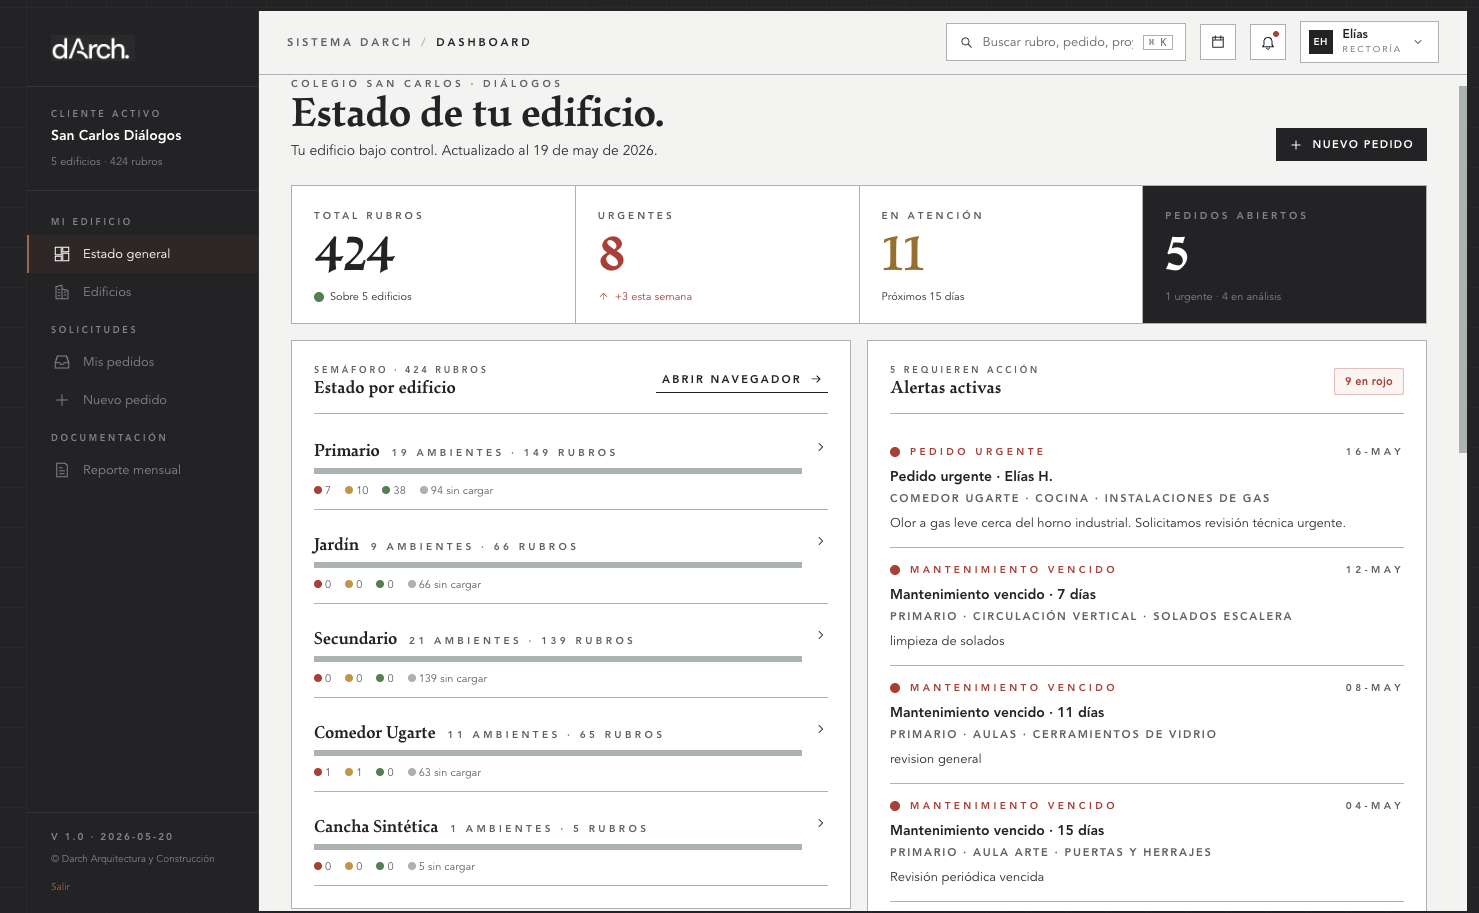The image size is (1479, 913).
Task: Click '63 sin cargar' text
Action: 450,773
